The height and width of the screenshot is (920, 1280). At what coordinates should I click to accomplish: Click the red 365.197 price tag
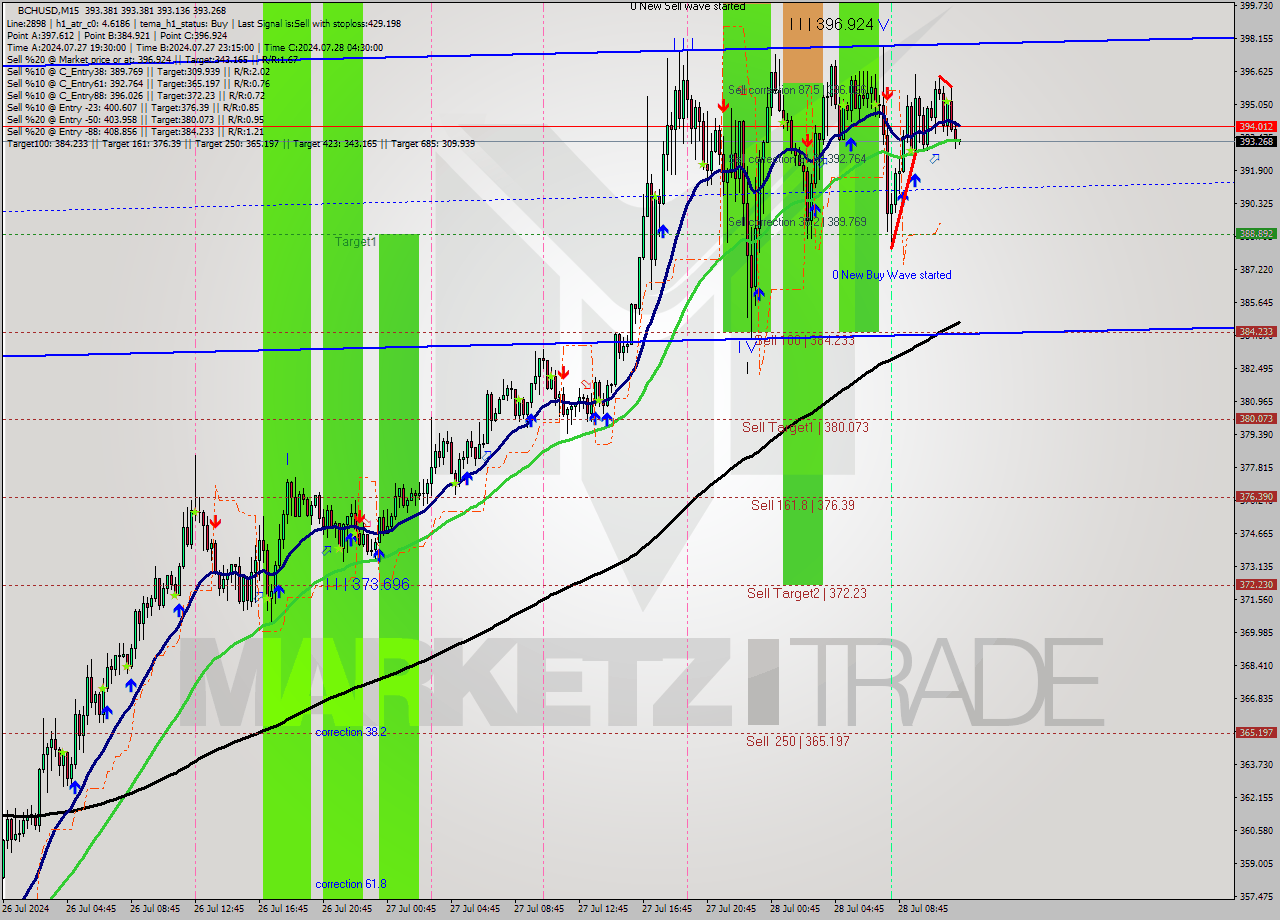coord(1256,733)
